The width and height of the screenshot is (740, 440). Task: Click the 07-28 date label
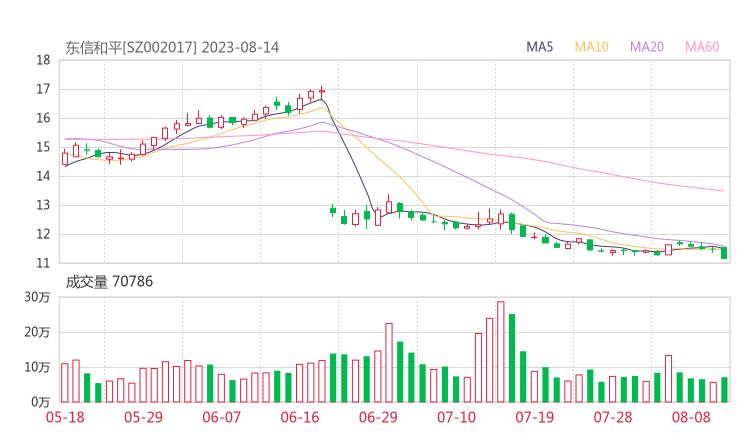(613, 417)
